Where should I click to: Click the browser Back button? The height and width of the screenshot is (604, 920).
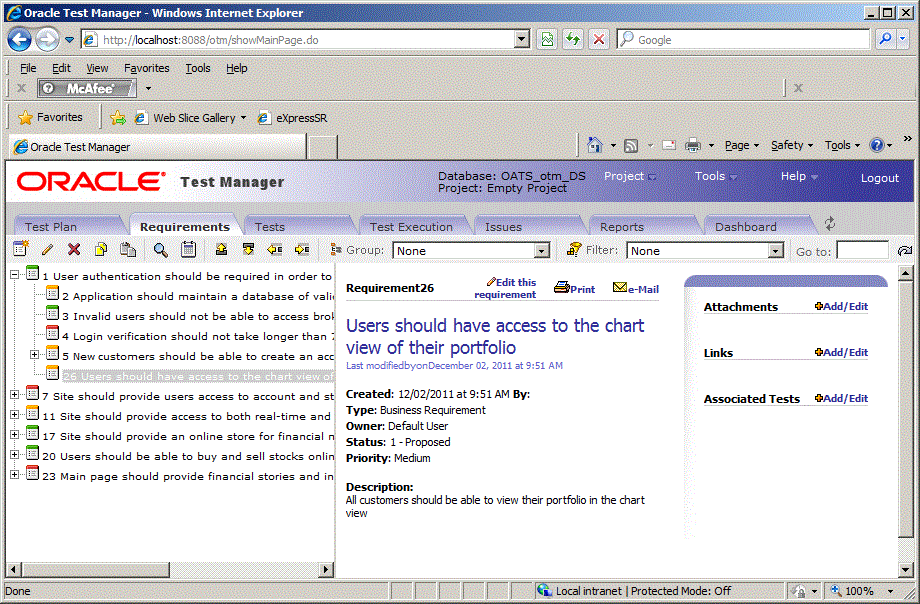[x=19, y=40]
